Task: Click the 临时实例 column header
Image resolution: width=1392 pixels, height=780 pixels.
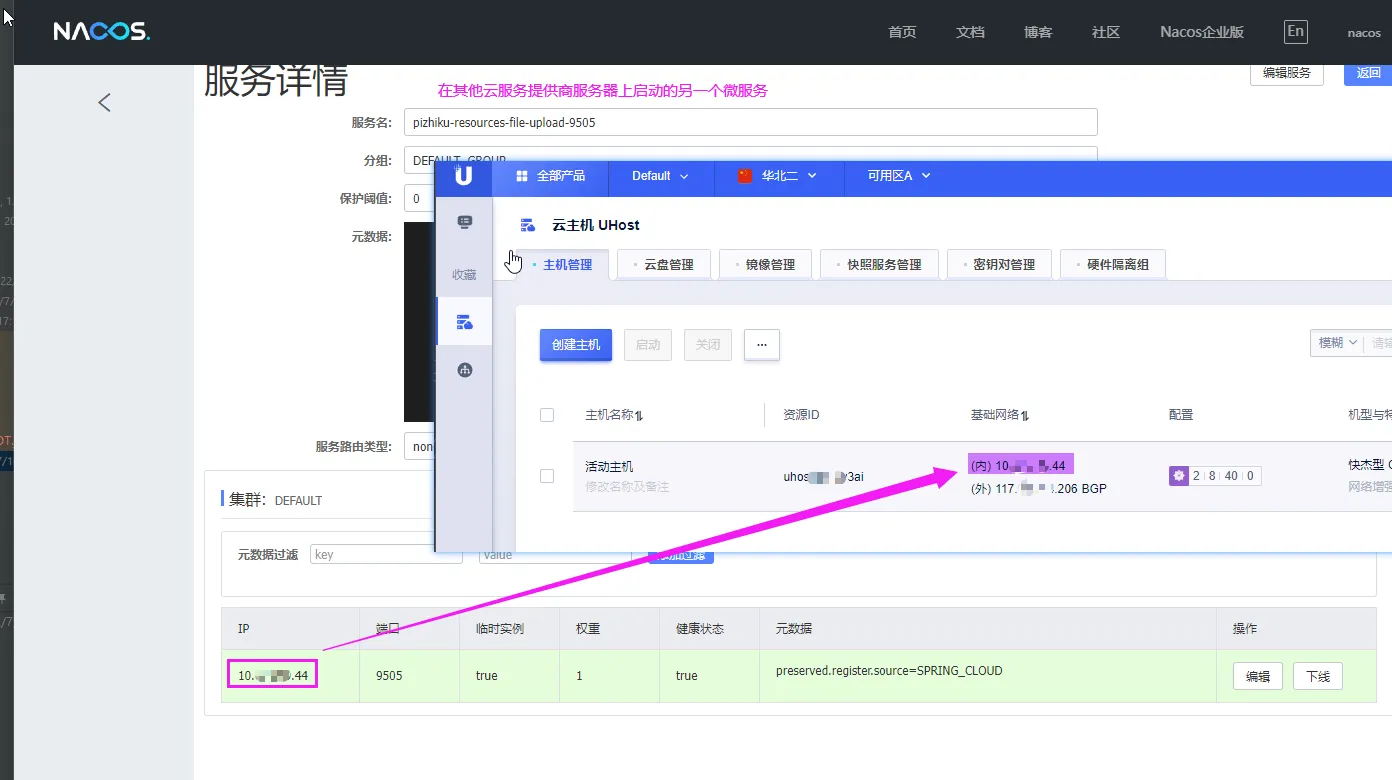Action: 500,629
